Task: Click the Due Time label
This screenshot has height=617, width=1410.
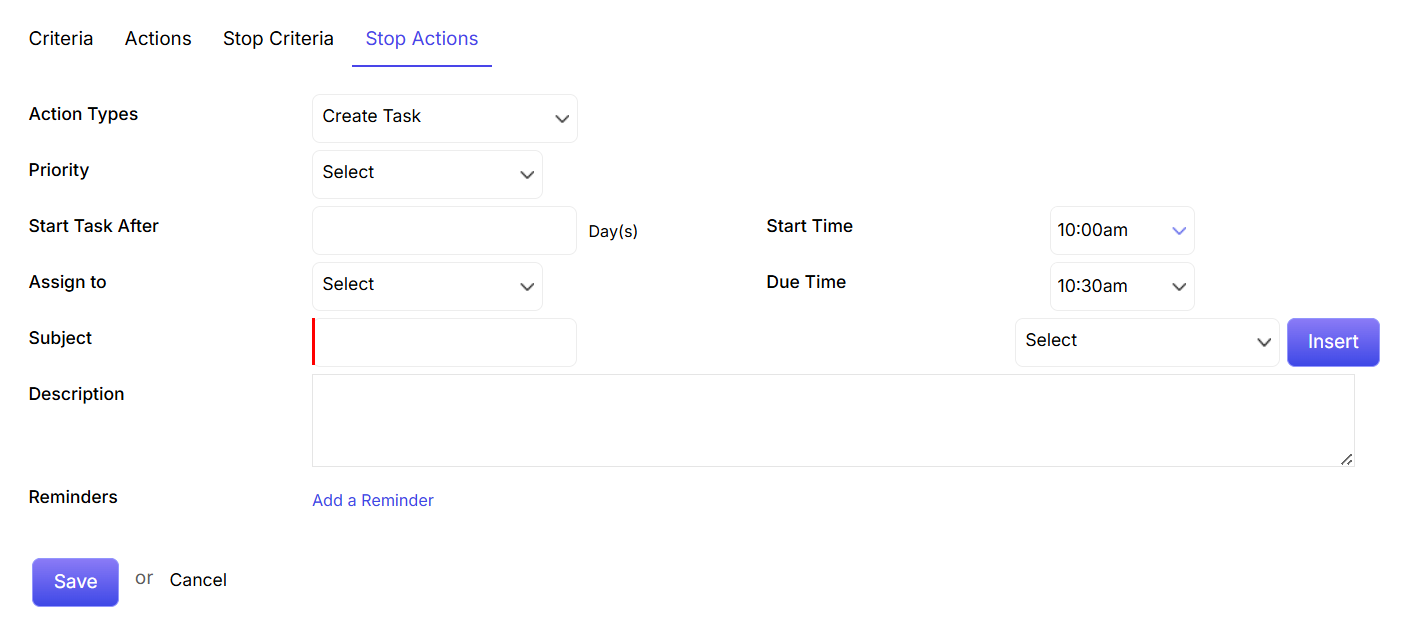Action: [806, 282]
